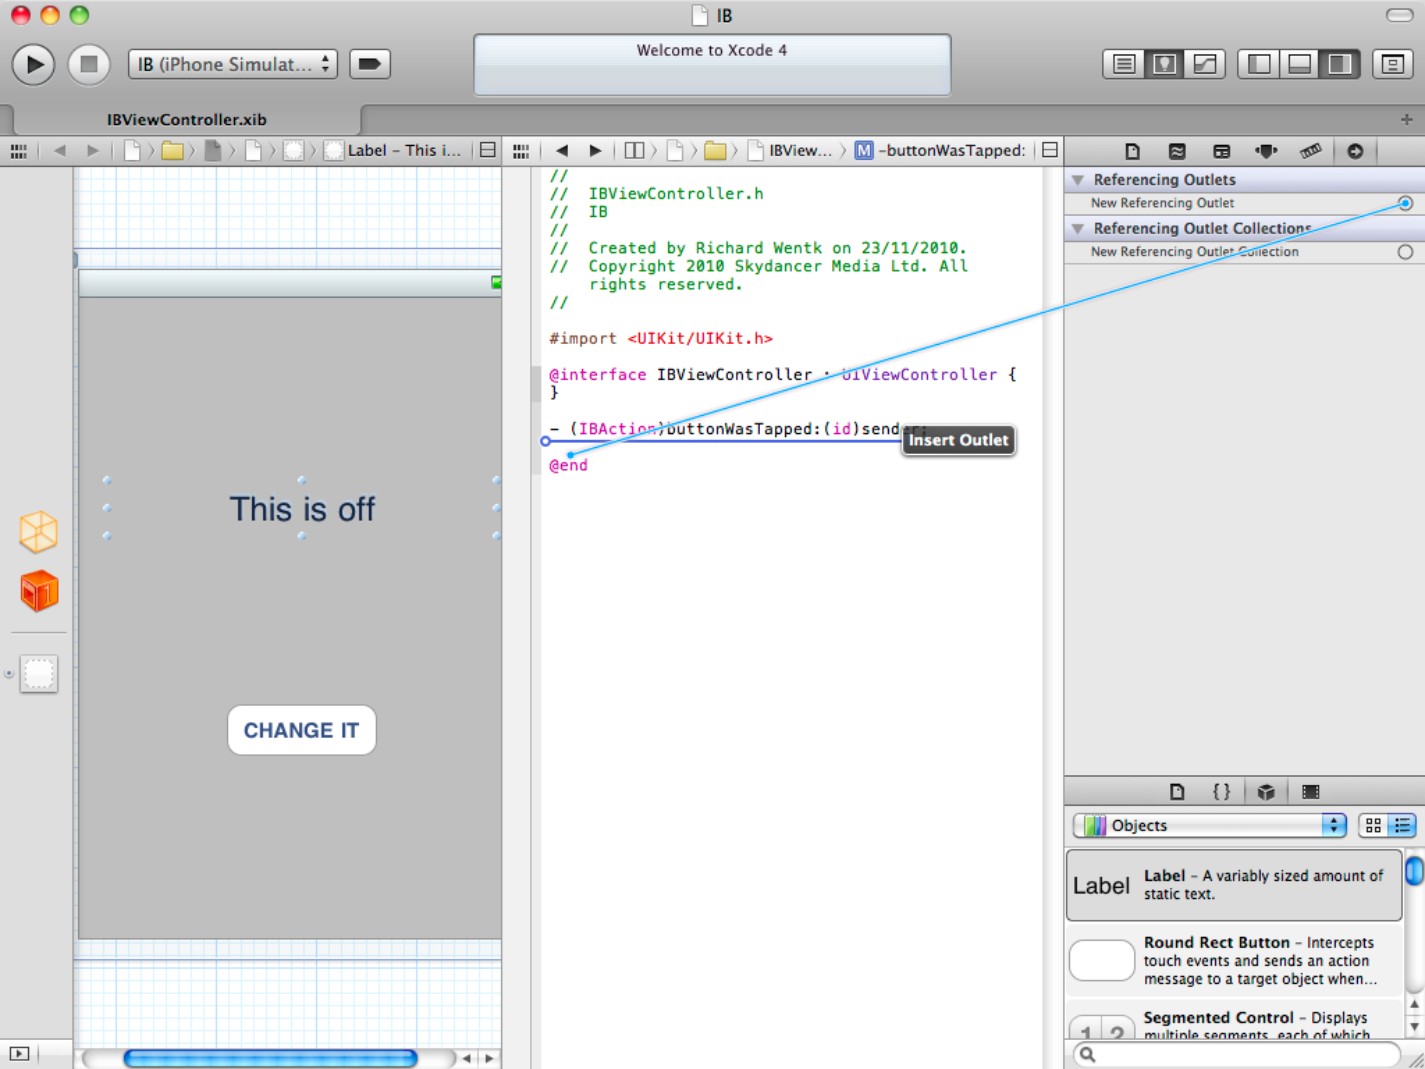
Task: Click the canvas scroll right arrow
Action: click(489, 1058)
